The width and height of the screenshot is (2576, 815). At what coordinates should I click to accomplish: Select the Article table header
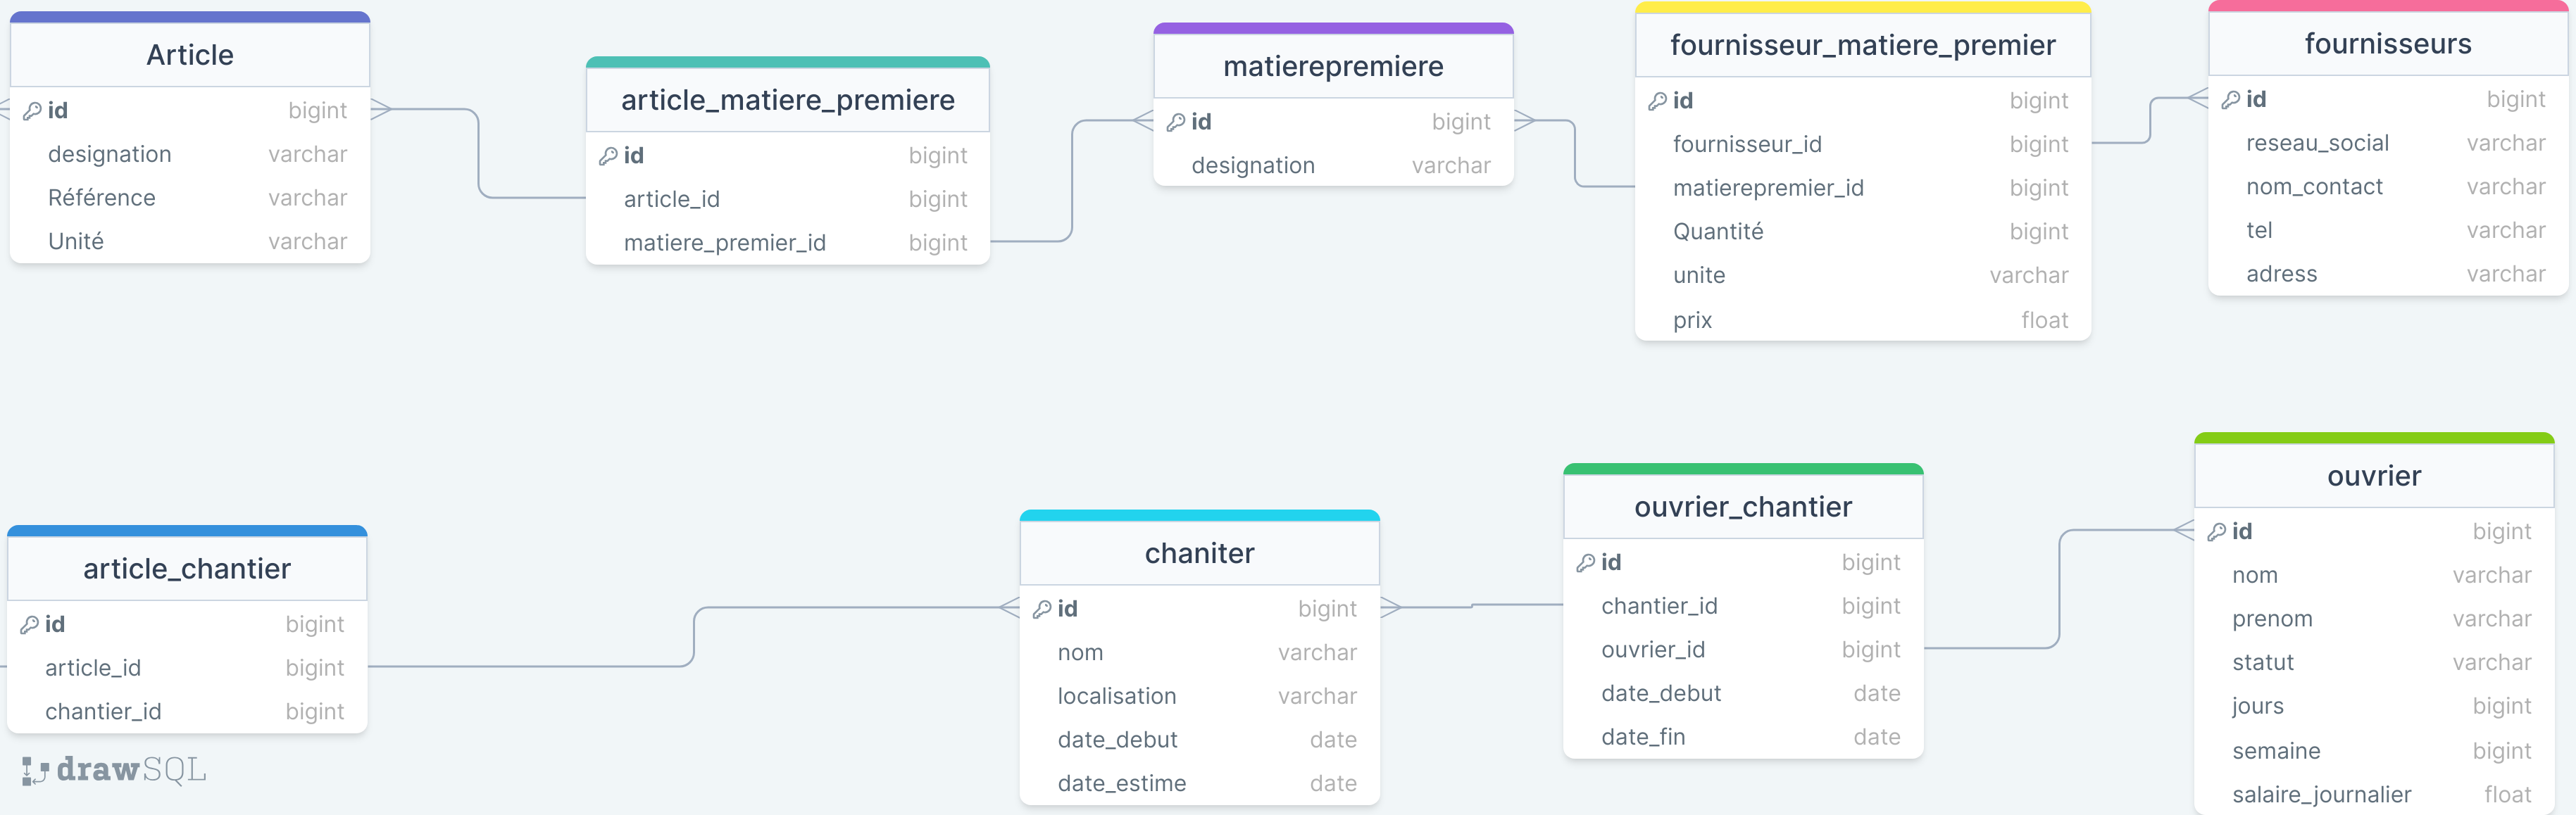(x=190, y=55)
